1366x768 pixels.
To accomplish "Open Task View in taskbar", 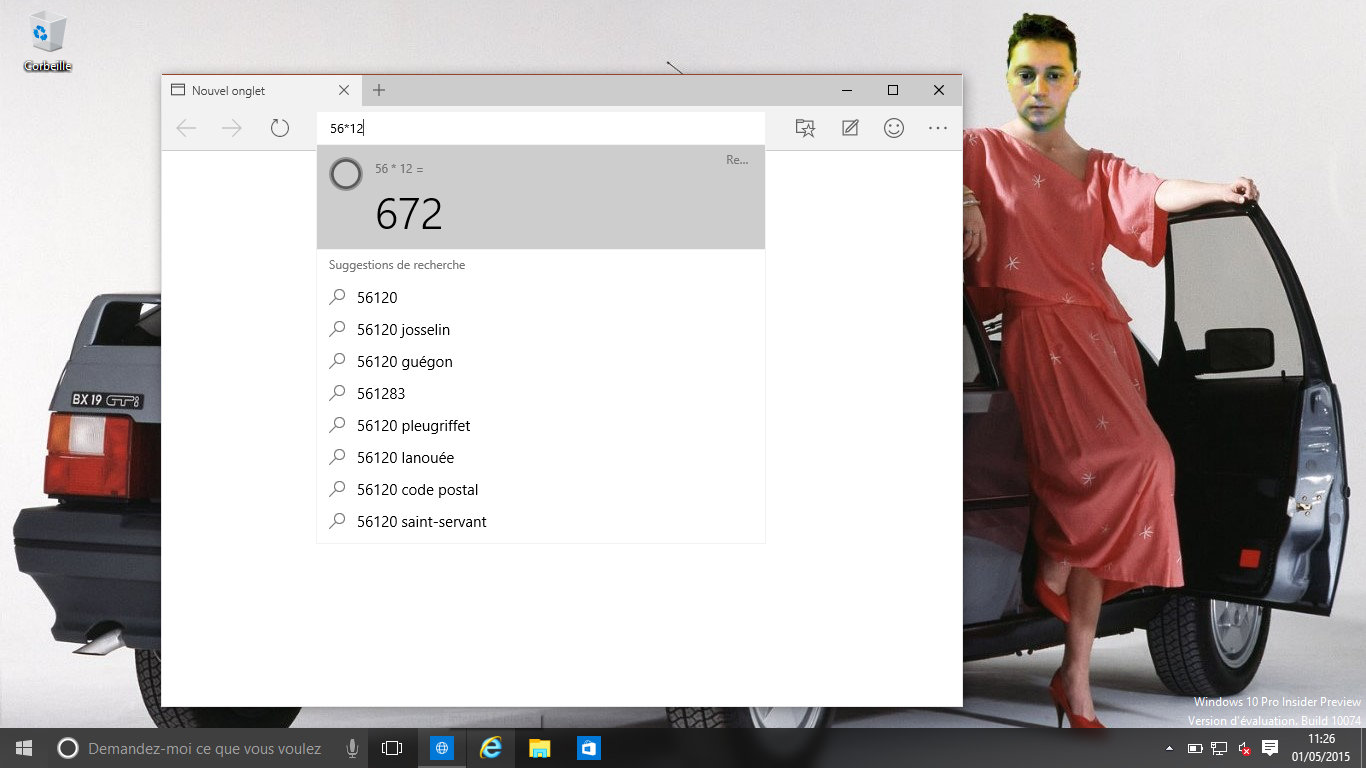I will (x=392, y=748).
